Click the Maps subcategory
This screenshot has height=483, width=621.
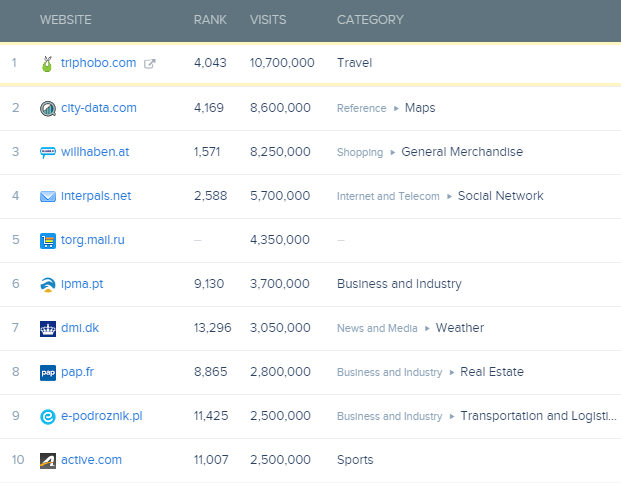click(x=420, y=108)
